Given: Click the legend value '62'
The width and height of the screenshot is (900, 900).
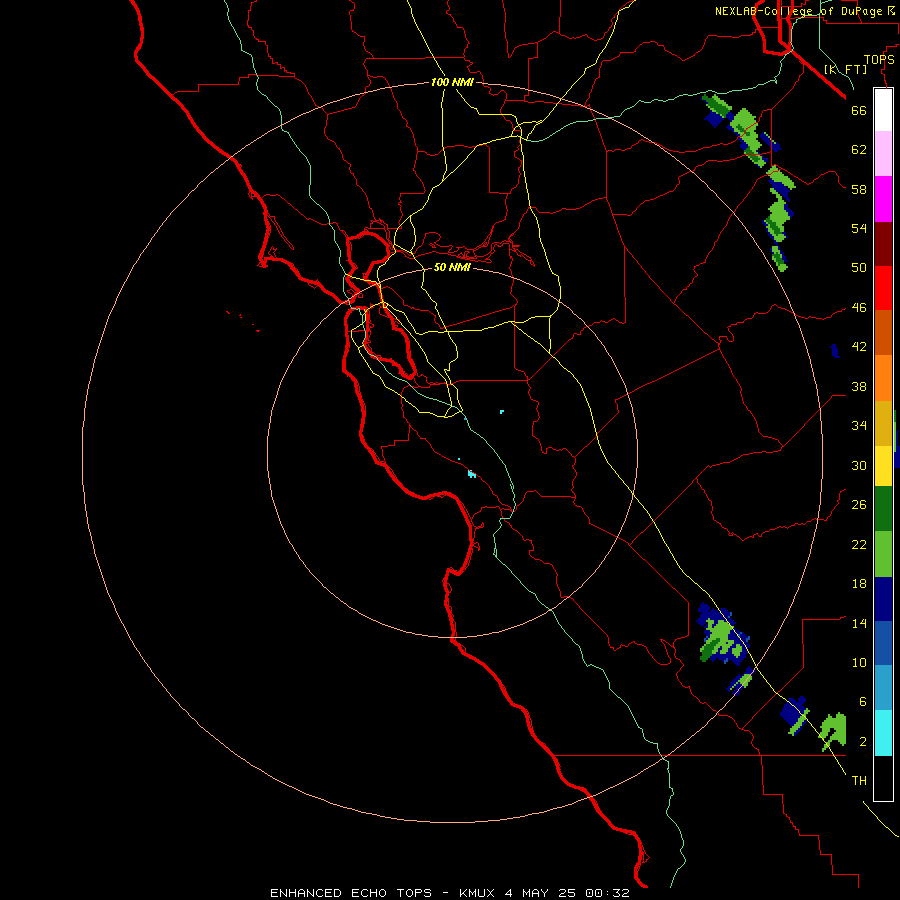Looking at the screenshot, I should [859, 149].
